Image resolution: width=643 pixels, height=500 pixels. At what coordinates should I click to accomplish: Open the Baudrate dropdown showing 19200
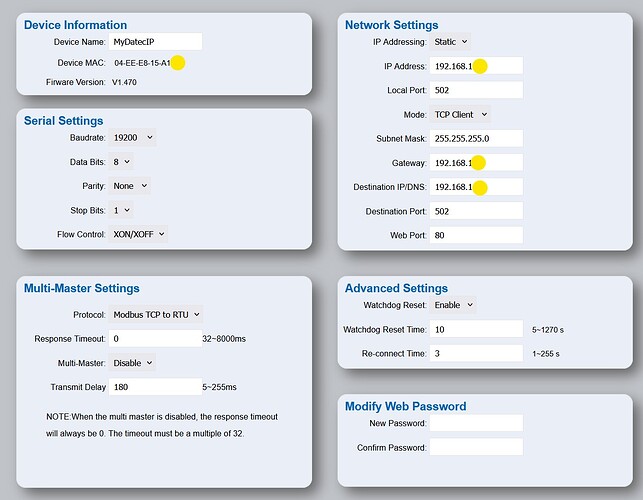click(132, 137)
